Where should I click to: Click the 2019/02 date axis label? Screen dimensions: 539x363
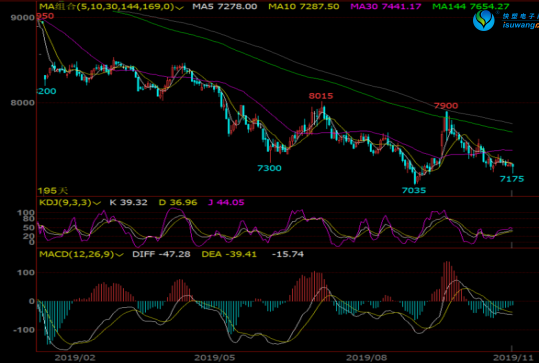click(x=75, y=358)
